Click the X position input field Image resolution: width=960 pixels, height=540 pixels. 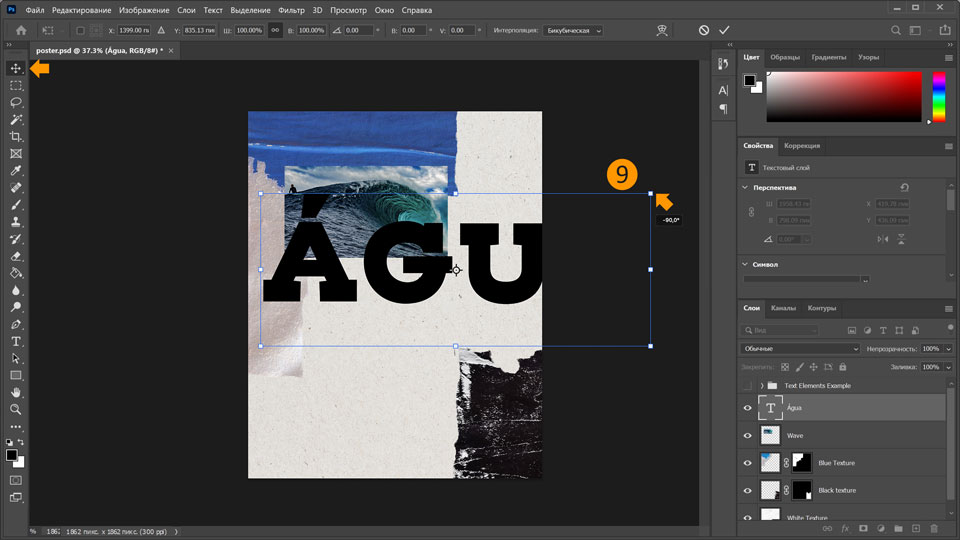(x=133, y=30)
